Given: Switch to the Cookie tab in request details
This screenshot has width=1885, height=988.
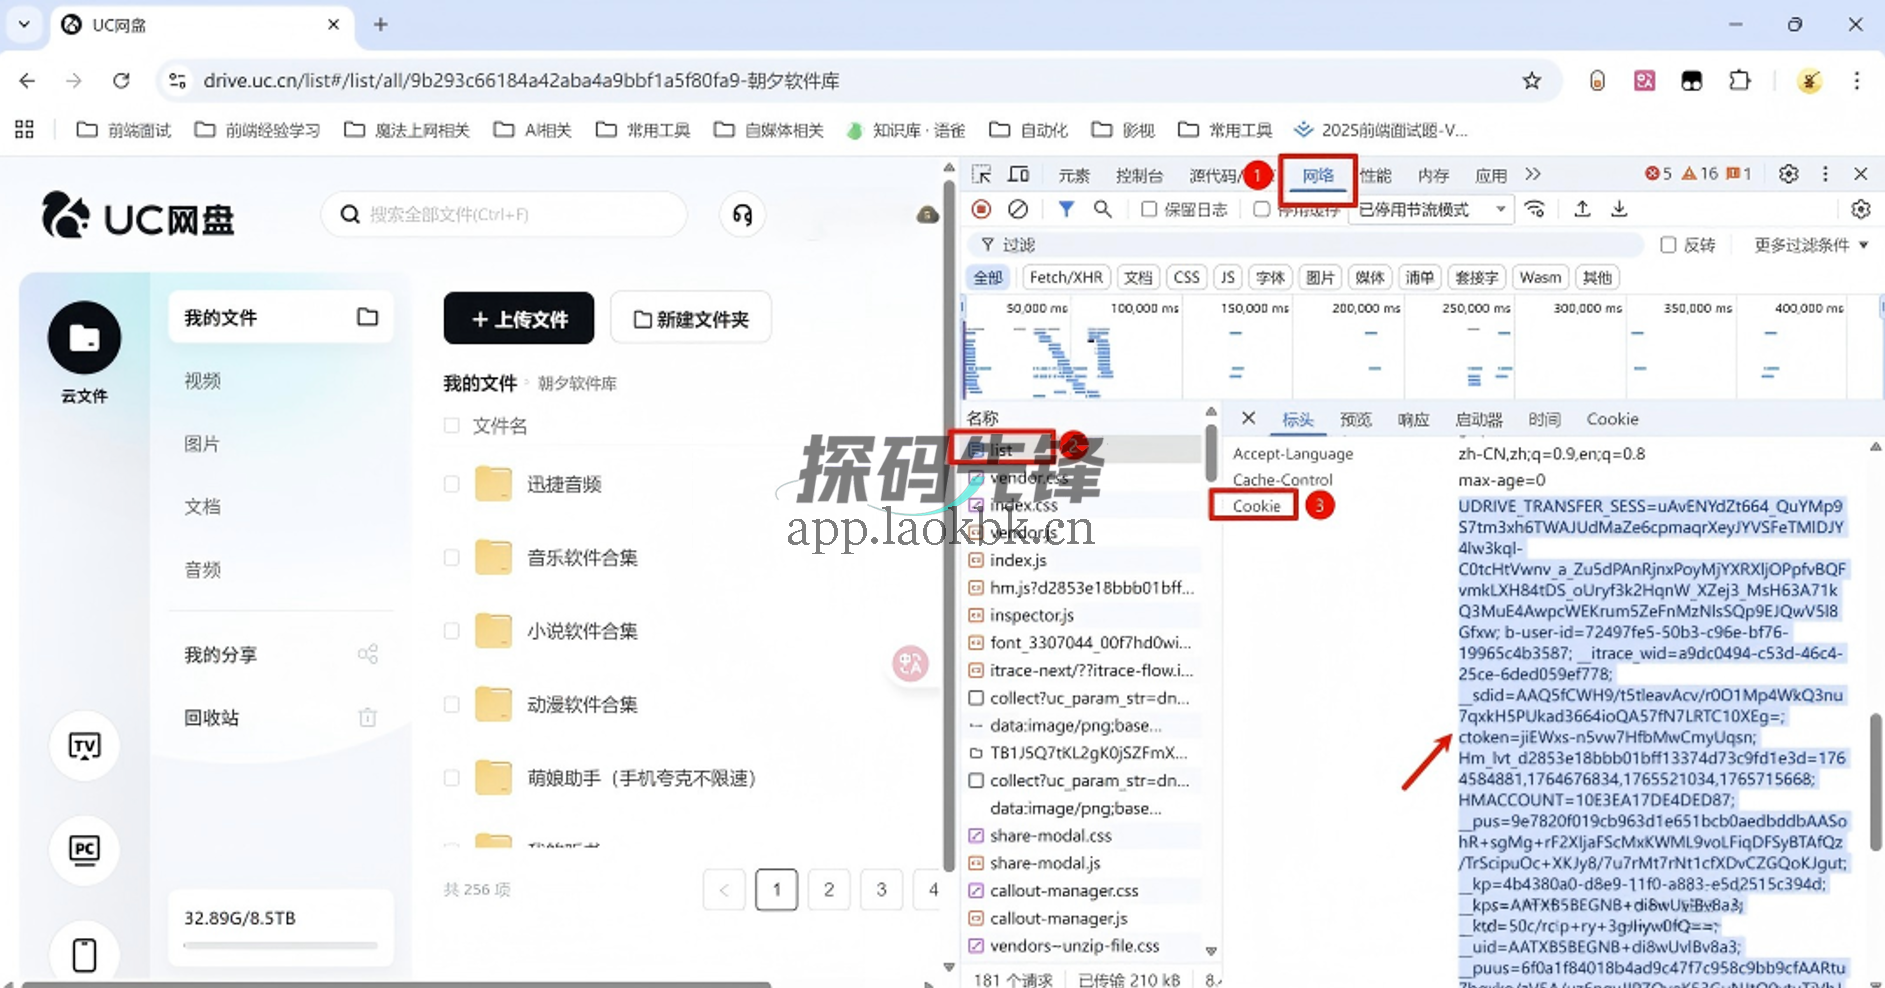Looking at the screenshot, I should coord(1611,419).
